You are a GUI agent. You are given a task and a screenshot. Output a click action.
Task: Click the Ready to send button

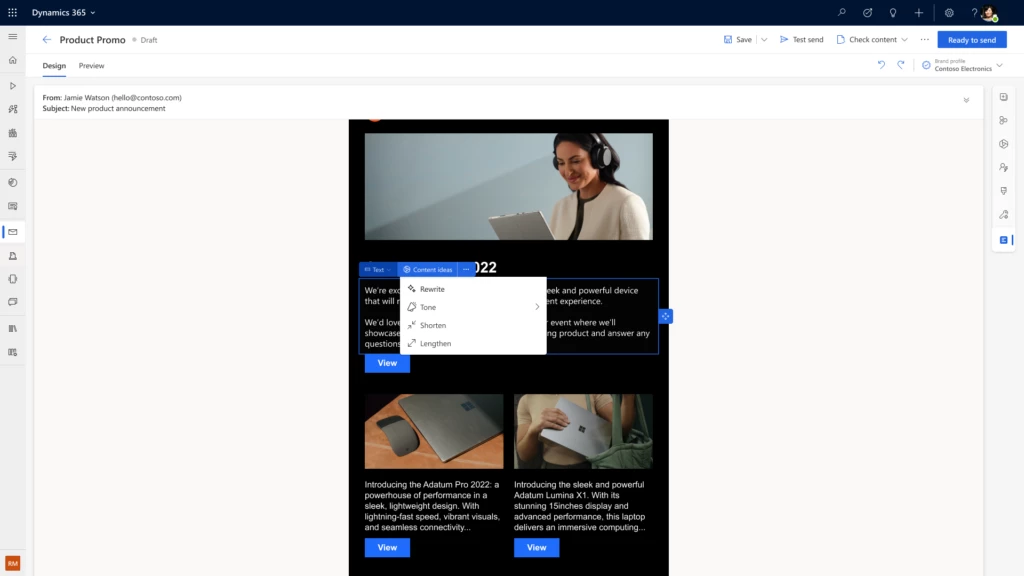pyautogui.click(x=971, y=39)
